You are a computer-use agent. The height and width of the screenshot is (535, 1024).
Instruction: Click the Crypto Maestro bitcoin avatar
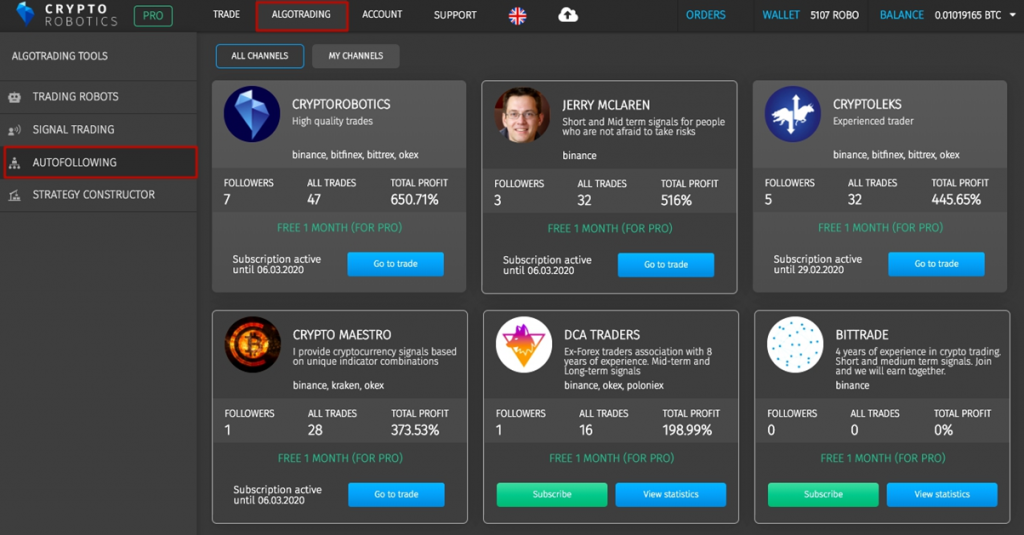click(x=252, y=345)
